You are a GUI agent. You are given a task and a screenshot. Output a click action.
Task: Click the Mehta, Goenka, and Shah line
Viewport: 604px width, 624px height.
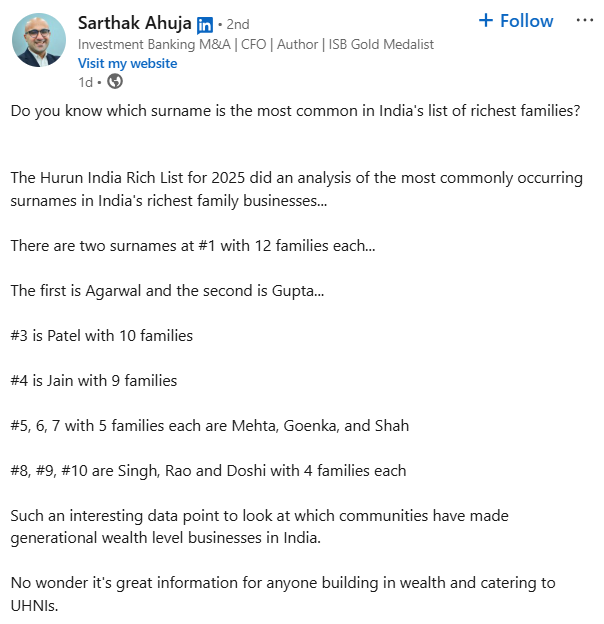210,426
